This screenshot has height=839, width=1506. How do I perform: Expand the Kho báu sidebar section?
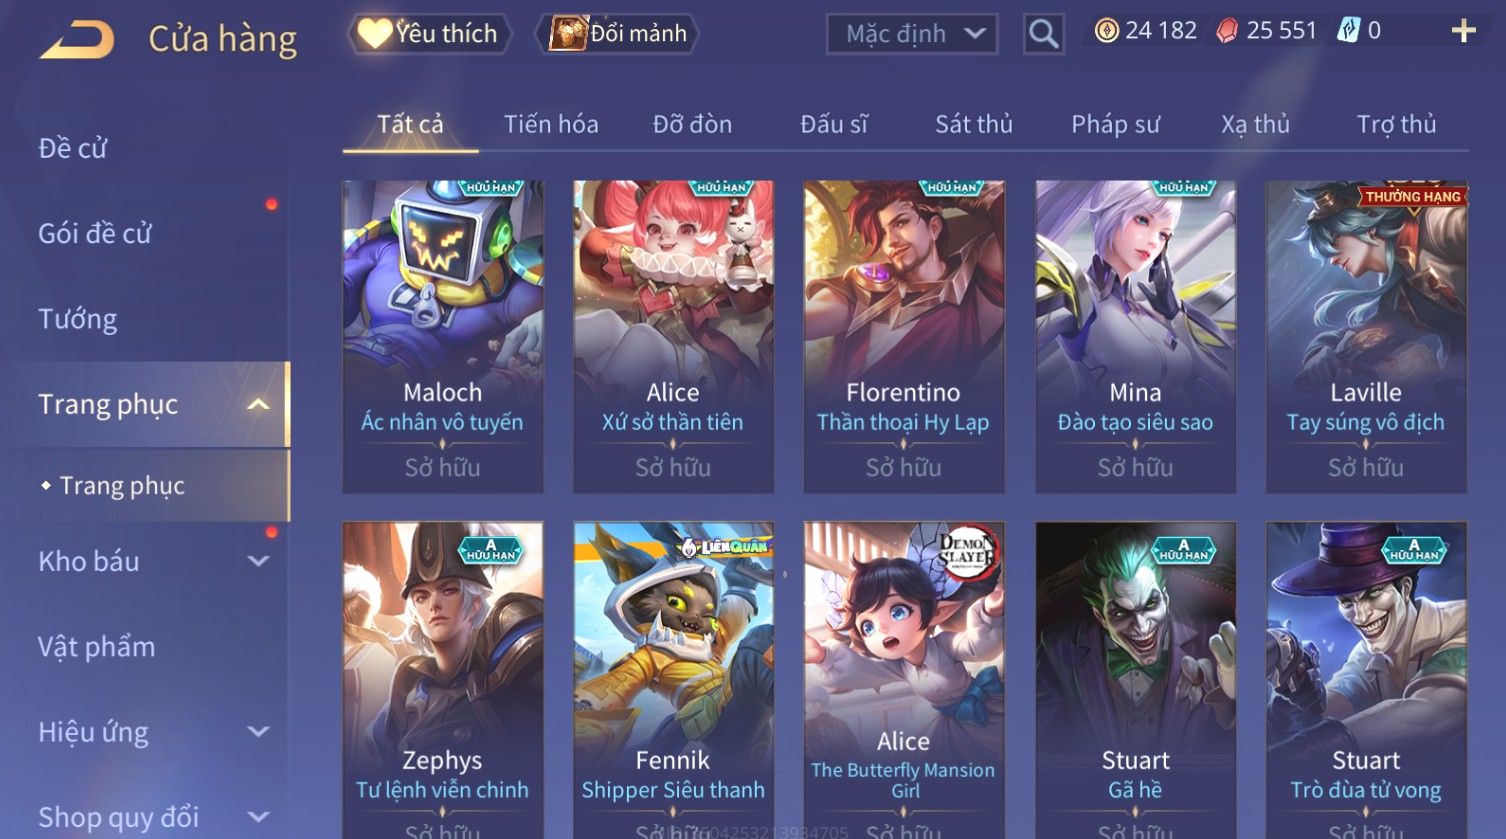(x=258, y=562)
